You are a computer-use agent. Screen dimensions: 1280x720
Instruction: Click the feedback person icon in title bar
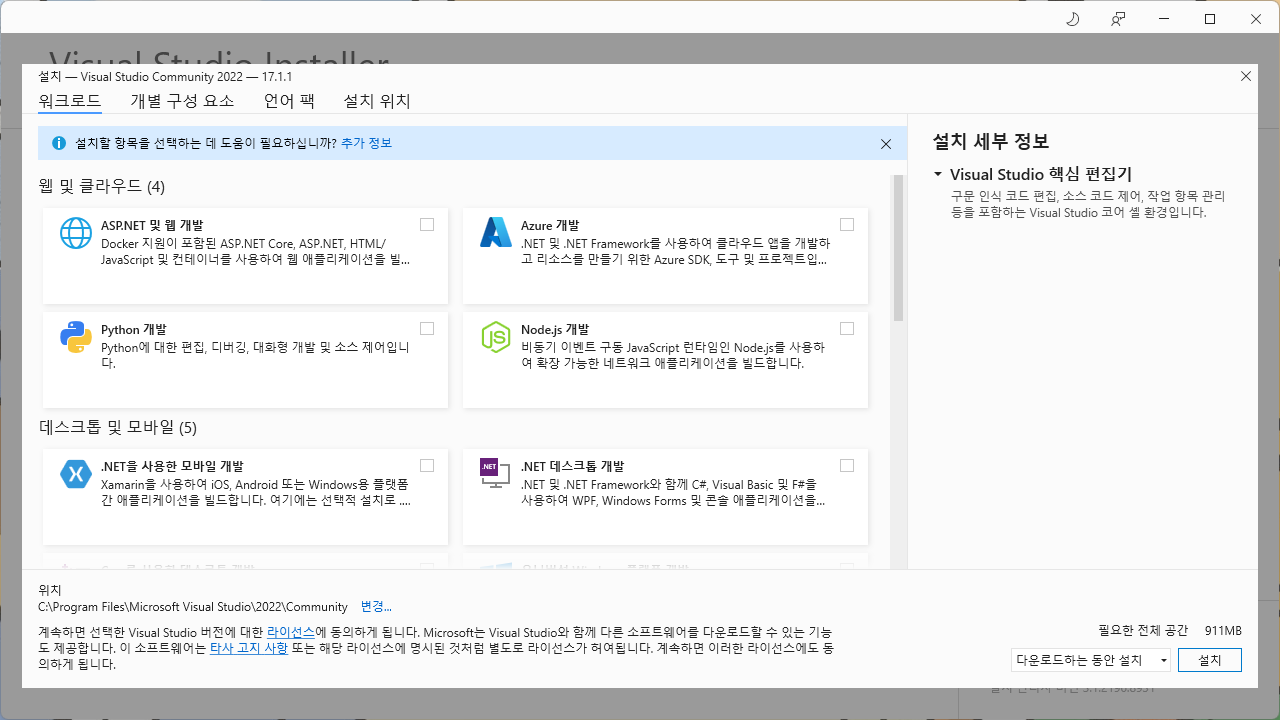(1118, 19)
